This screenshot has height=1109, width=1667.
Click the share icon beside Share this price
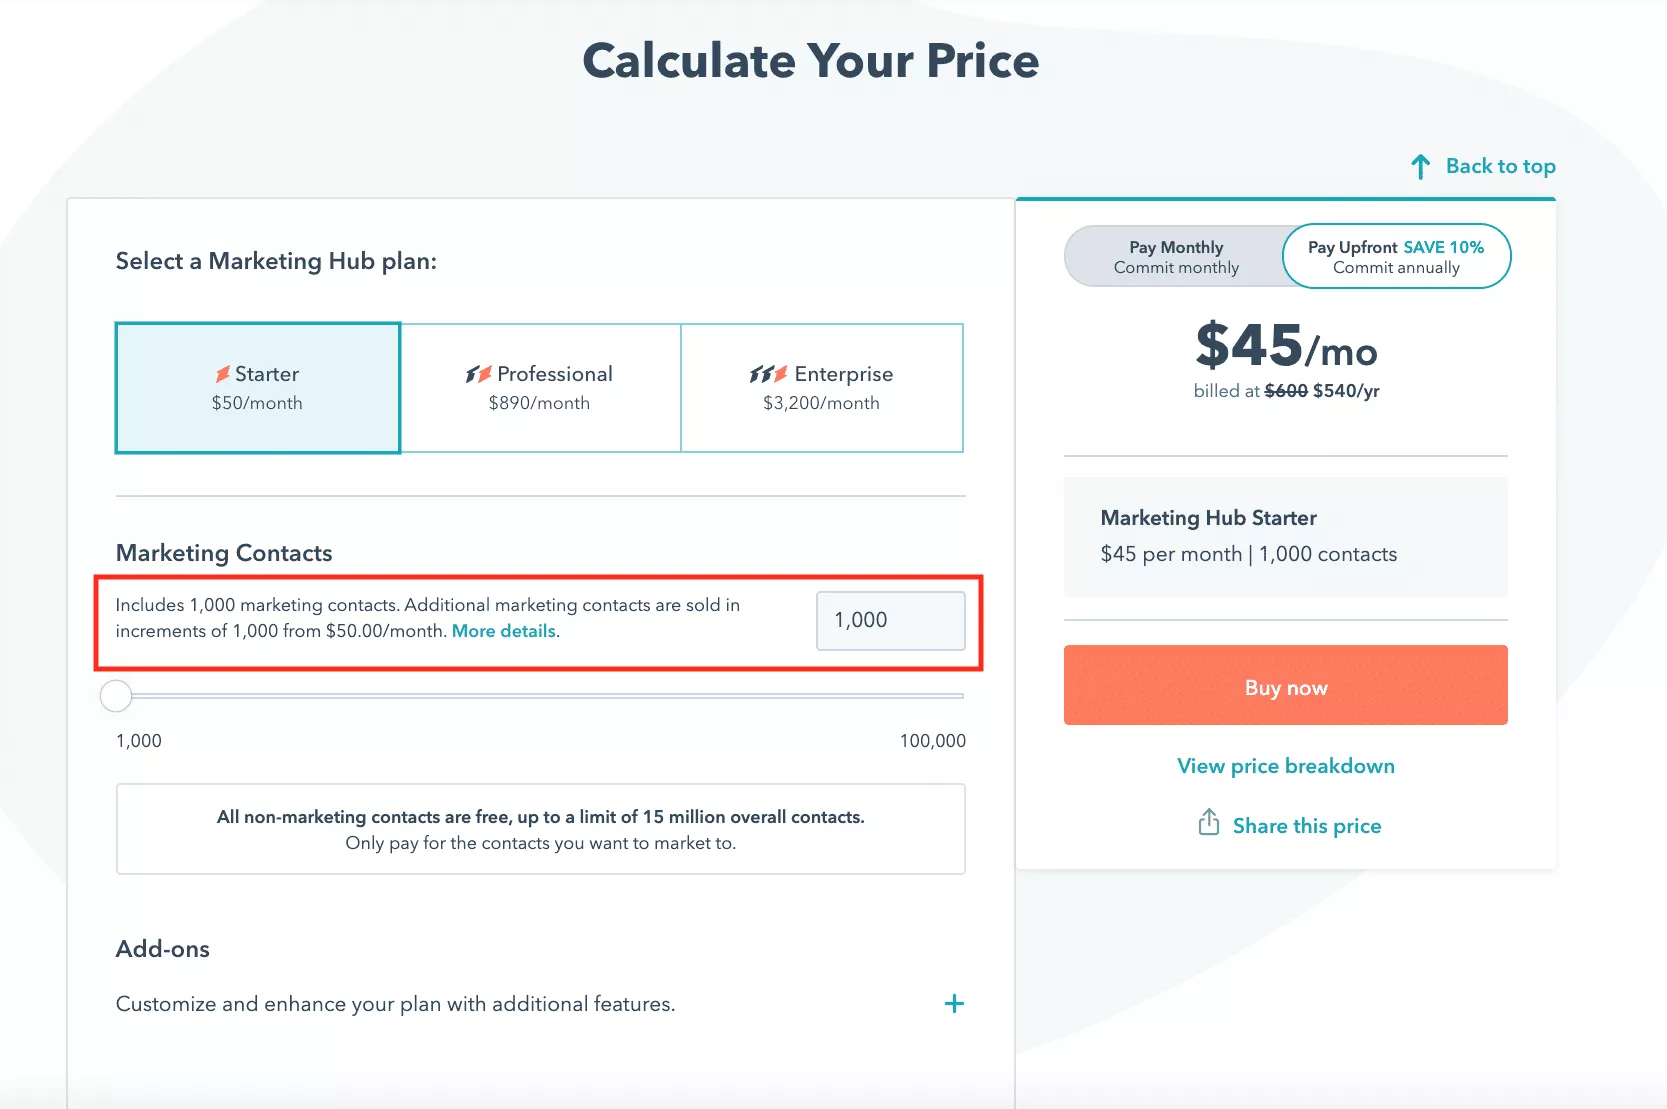(x=1209, y=823)
